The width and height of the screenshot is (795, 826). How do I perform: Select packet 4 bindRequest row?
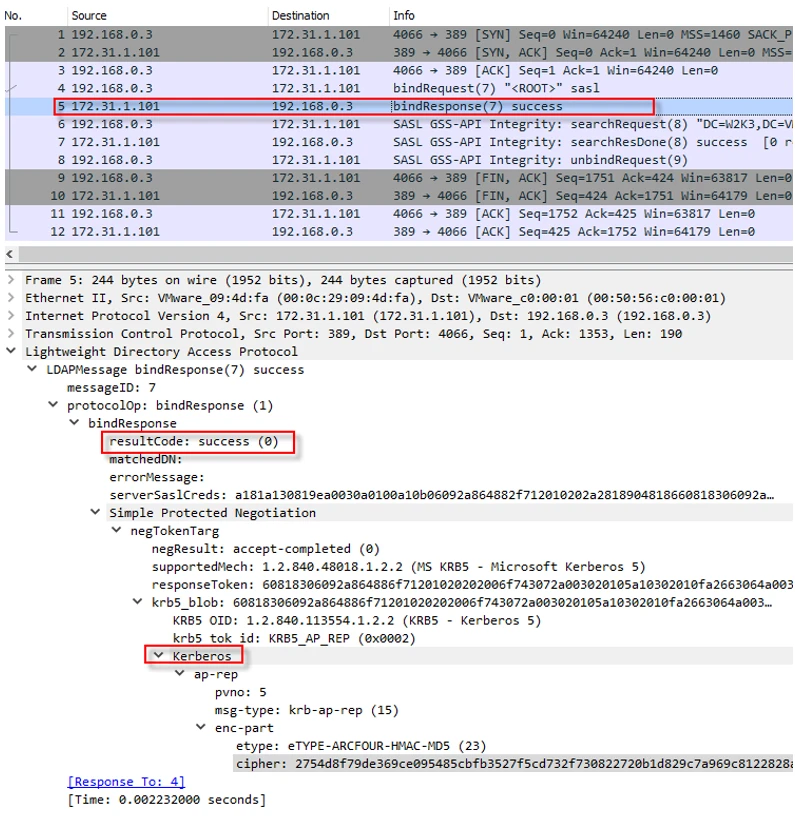pos(400,88)
